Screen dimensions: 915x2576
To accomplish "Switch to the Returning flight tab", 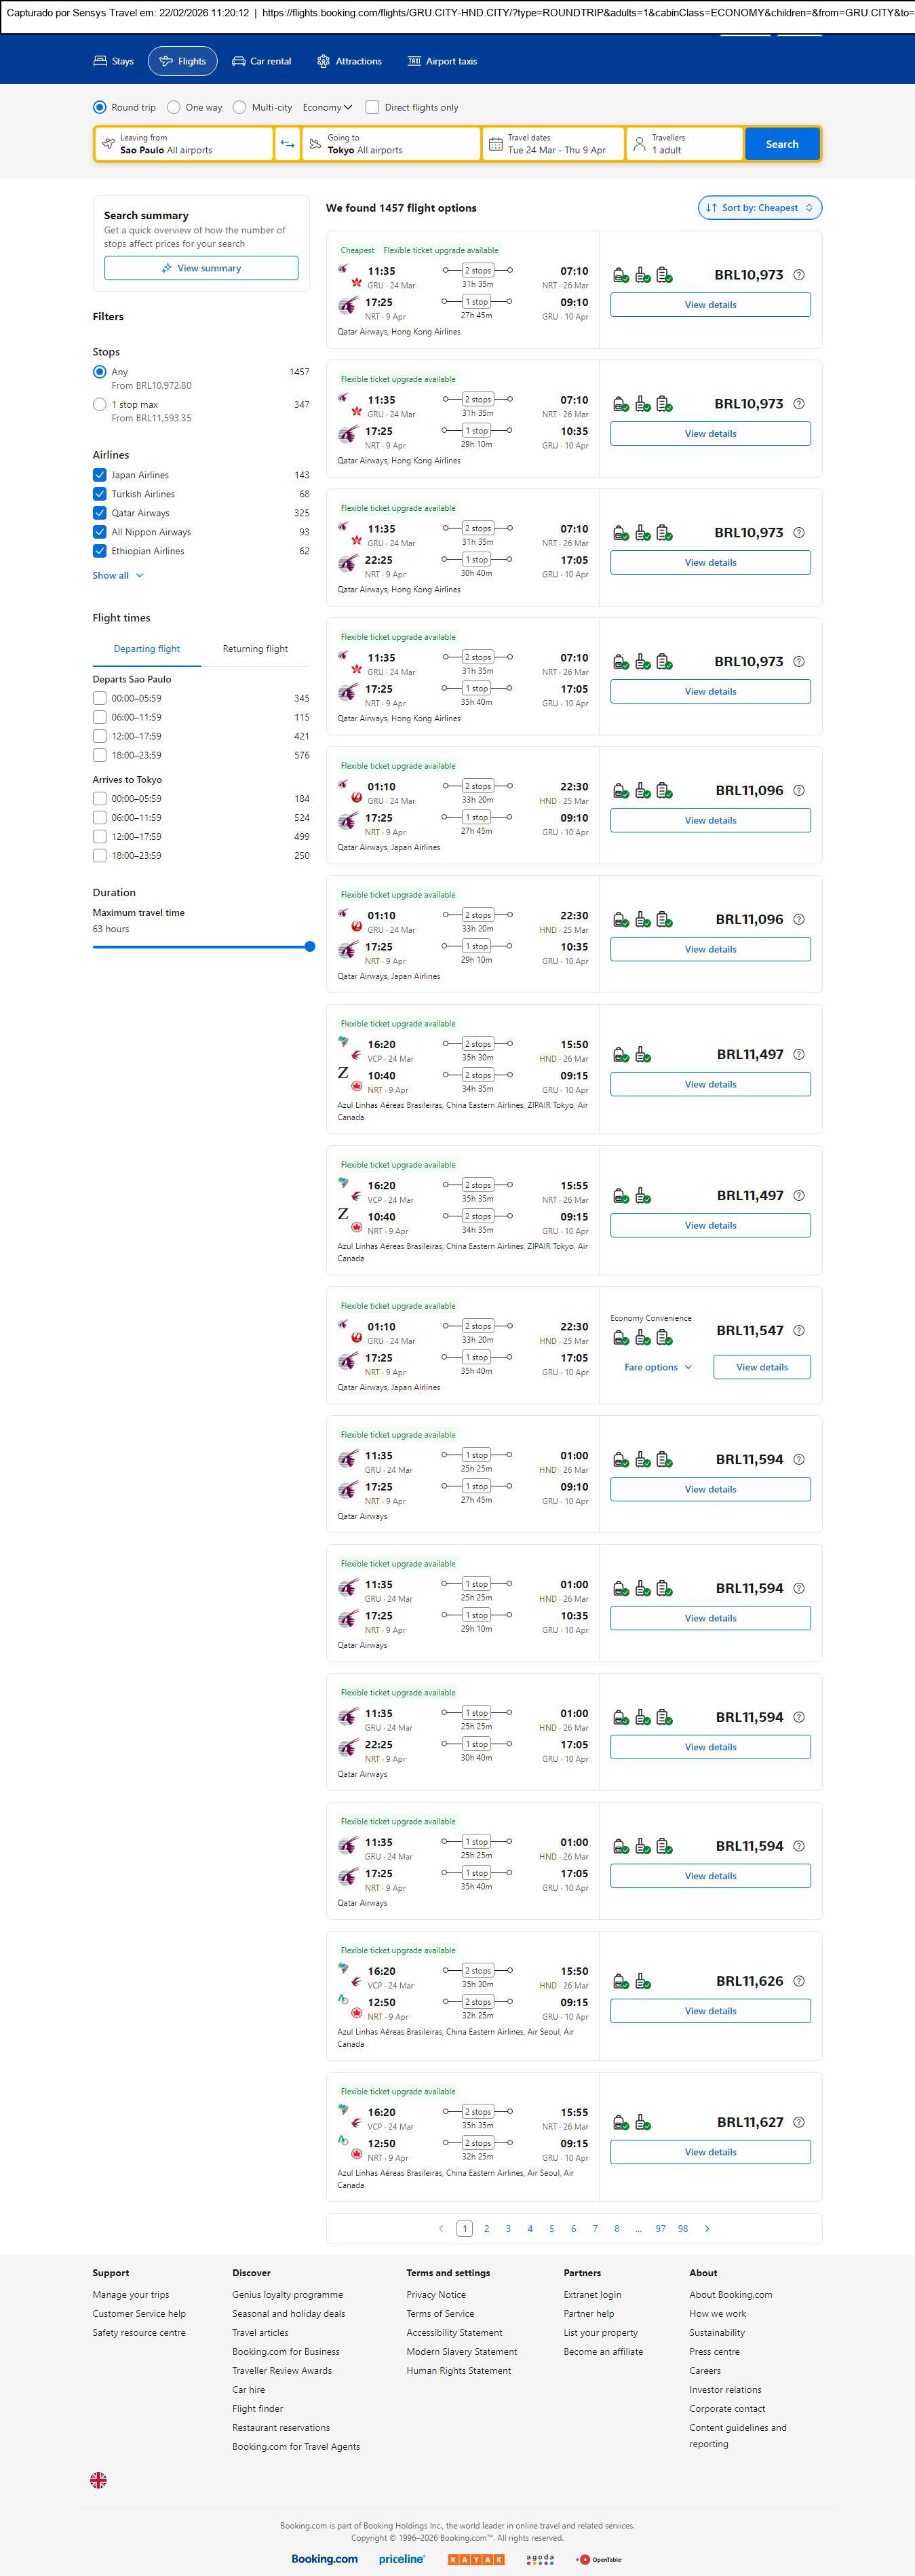I will pos(255,649).
